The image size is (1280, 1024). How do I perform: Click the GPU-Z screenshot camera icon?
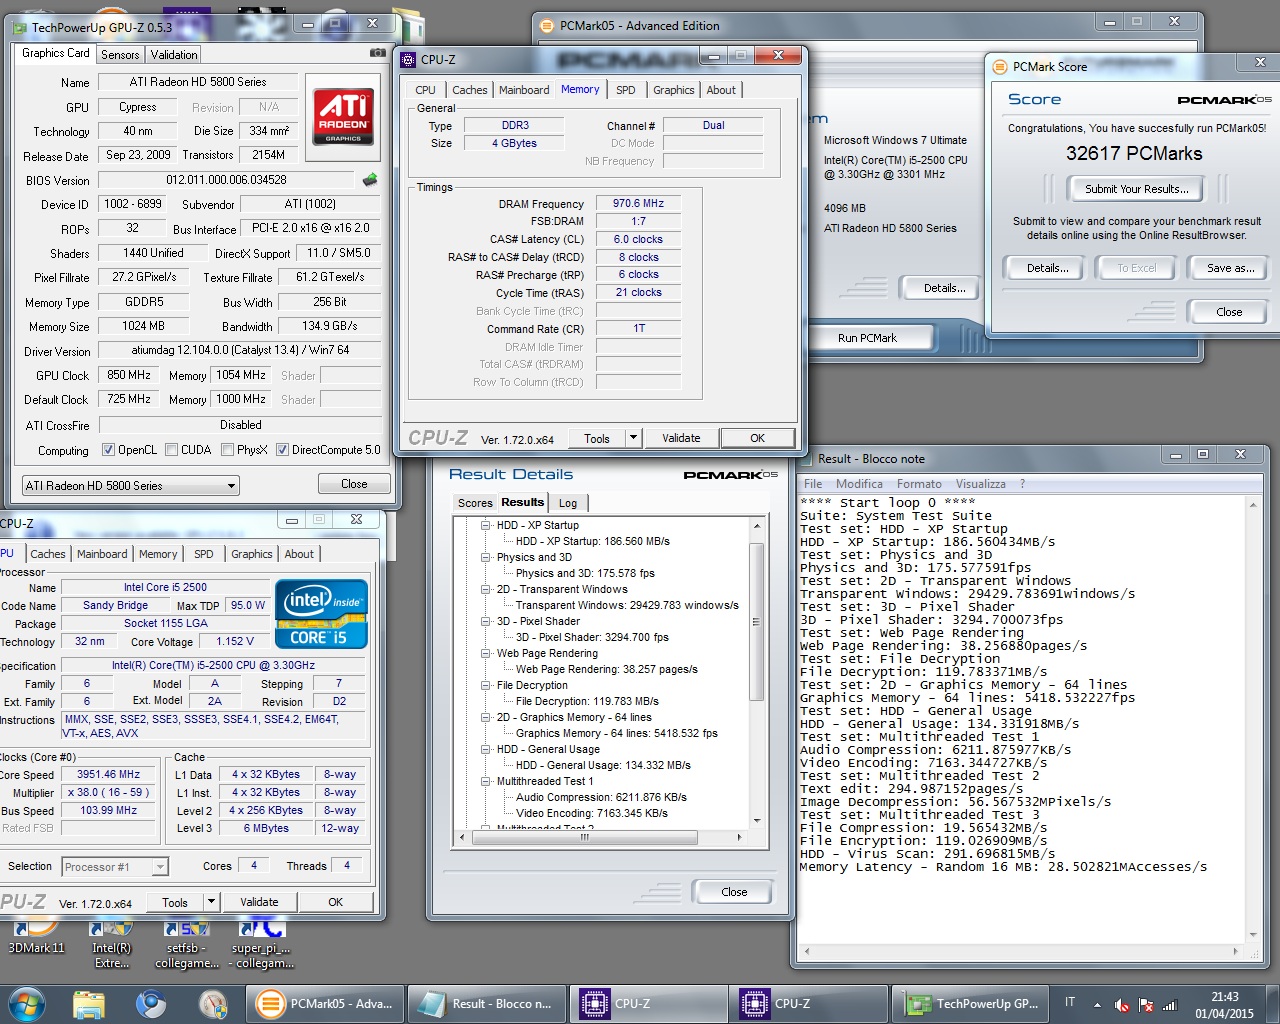point(377,53)
